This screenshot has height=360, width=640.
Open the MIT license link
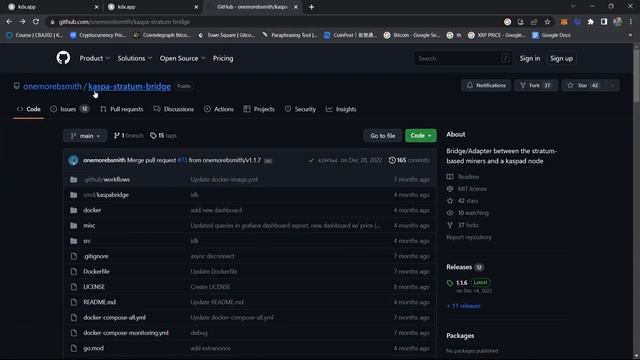(472, 189)
